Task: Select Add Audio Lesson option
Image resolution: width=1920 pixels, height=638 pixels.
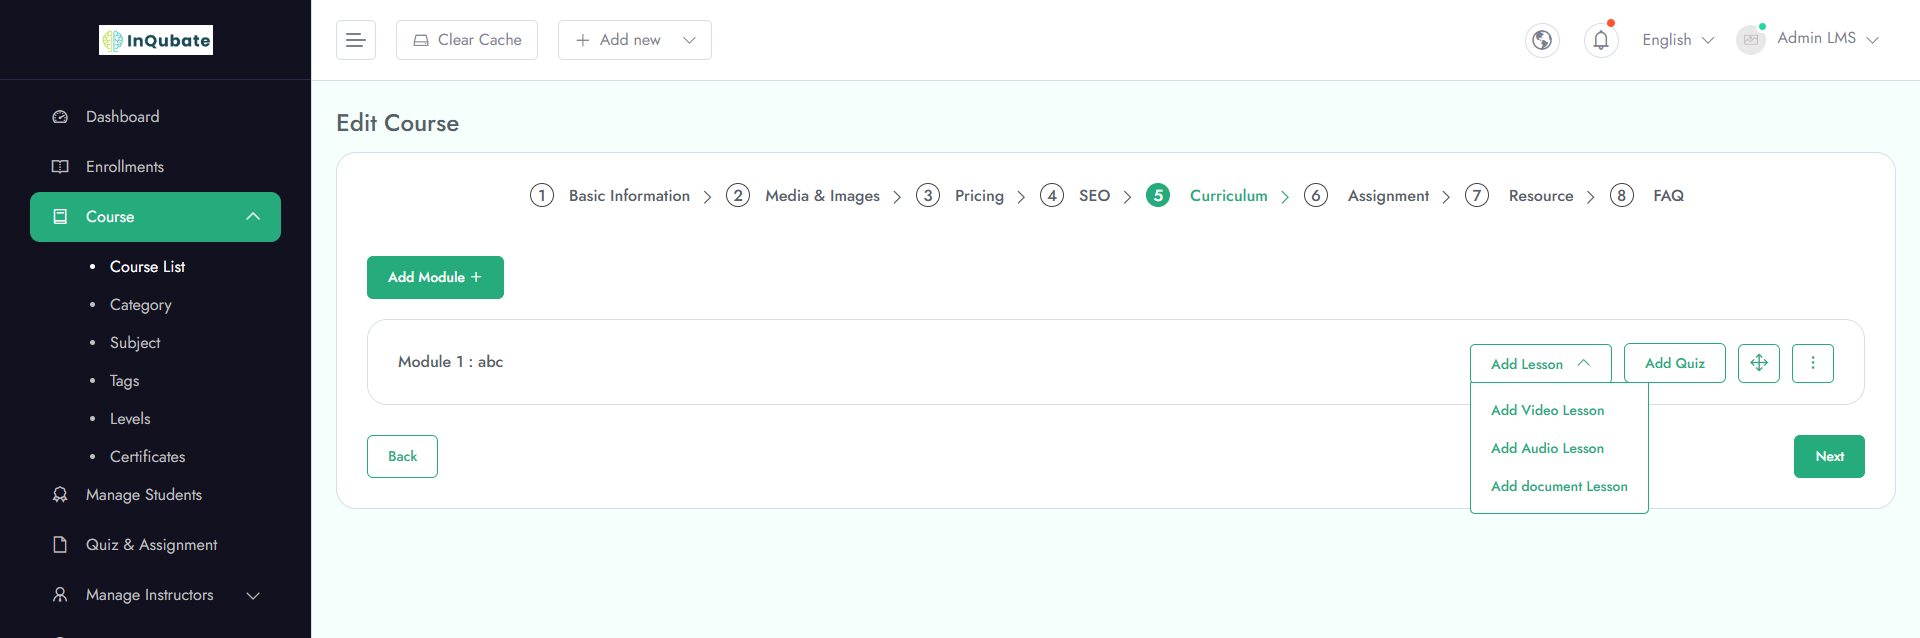Action: (1547, 448)
